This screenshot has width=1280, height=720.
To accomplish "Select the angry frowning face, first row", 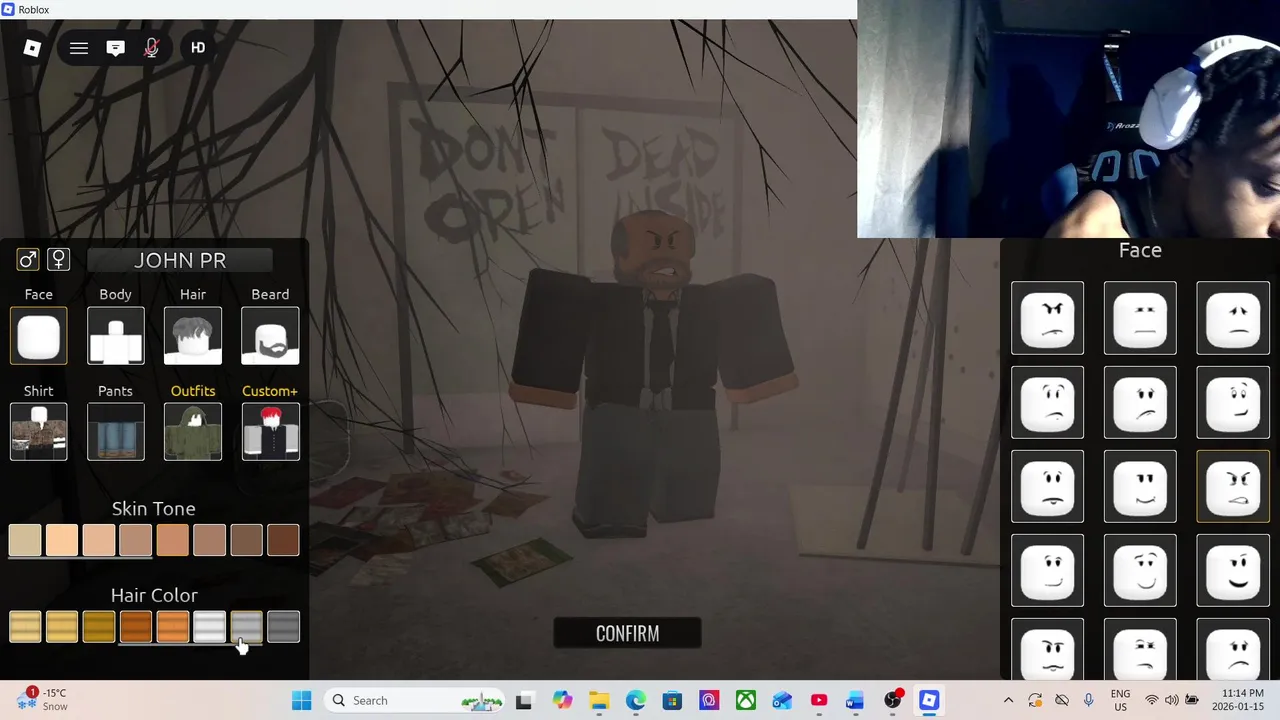I will [1047, 318].
